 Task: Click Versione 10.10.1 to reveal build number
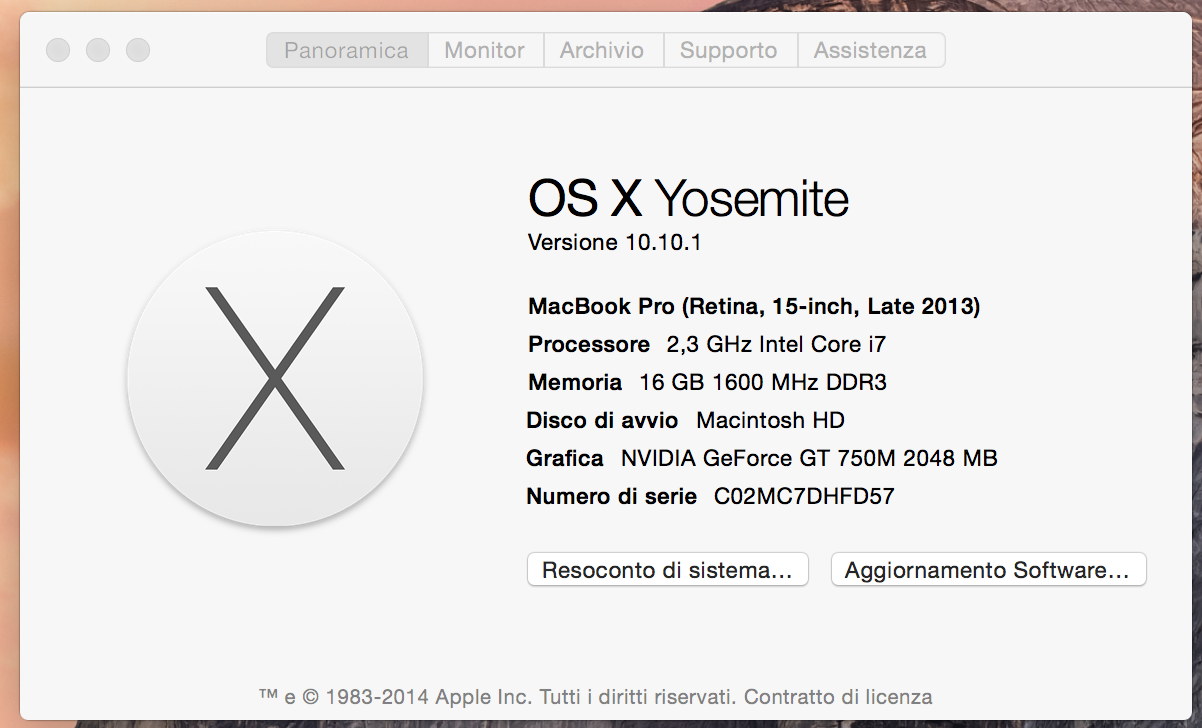614,242
